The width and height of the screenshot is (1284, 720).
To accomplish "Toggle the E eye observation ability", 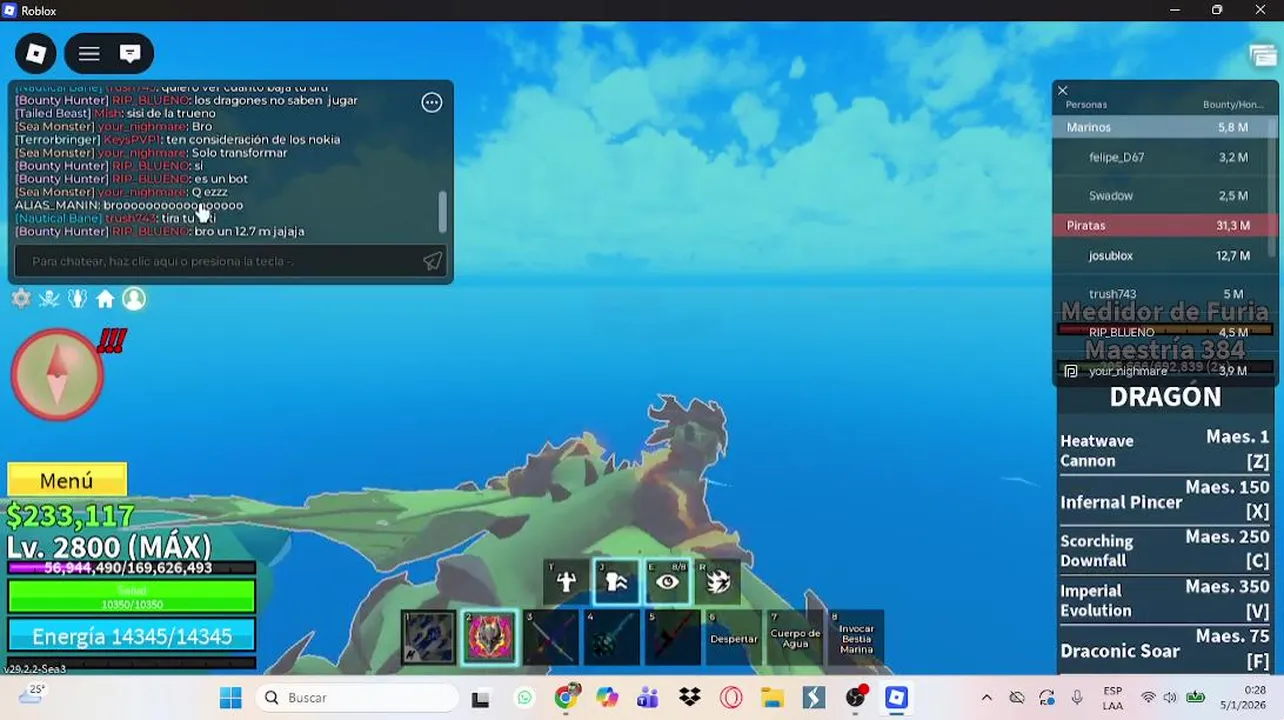I will (x=667, y=581).
